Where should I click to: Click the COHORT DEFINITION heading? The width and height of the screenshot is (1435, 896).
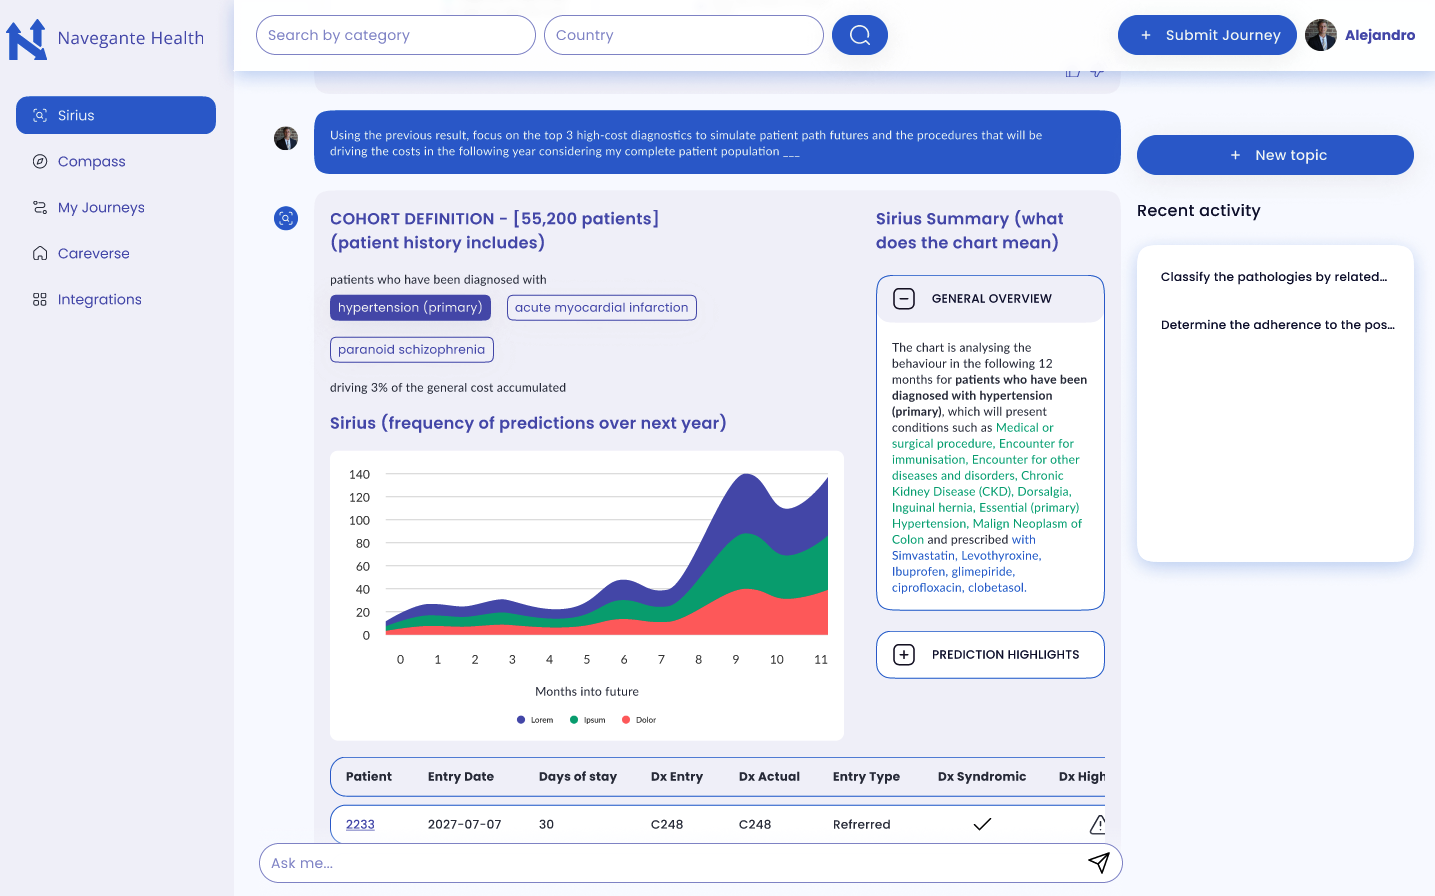[x=494, y=230]
